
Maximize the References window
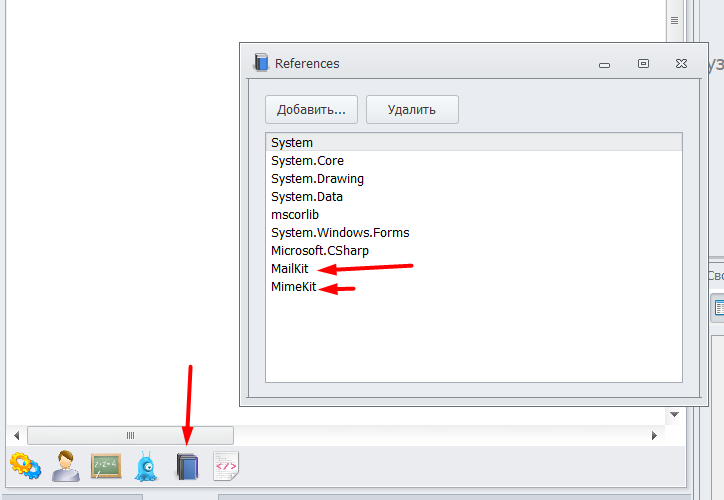point(643,64)
